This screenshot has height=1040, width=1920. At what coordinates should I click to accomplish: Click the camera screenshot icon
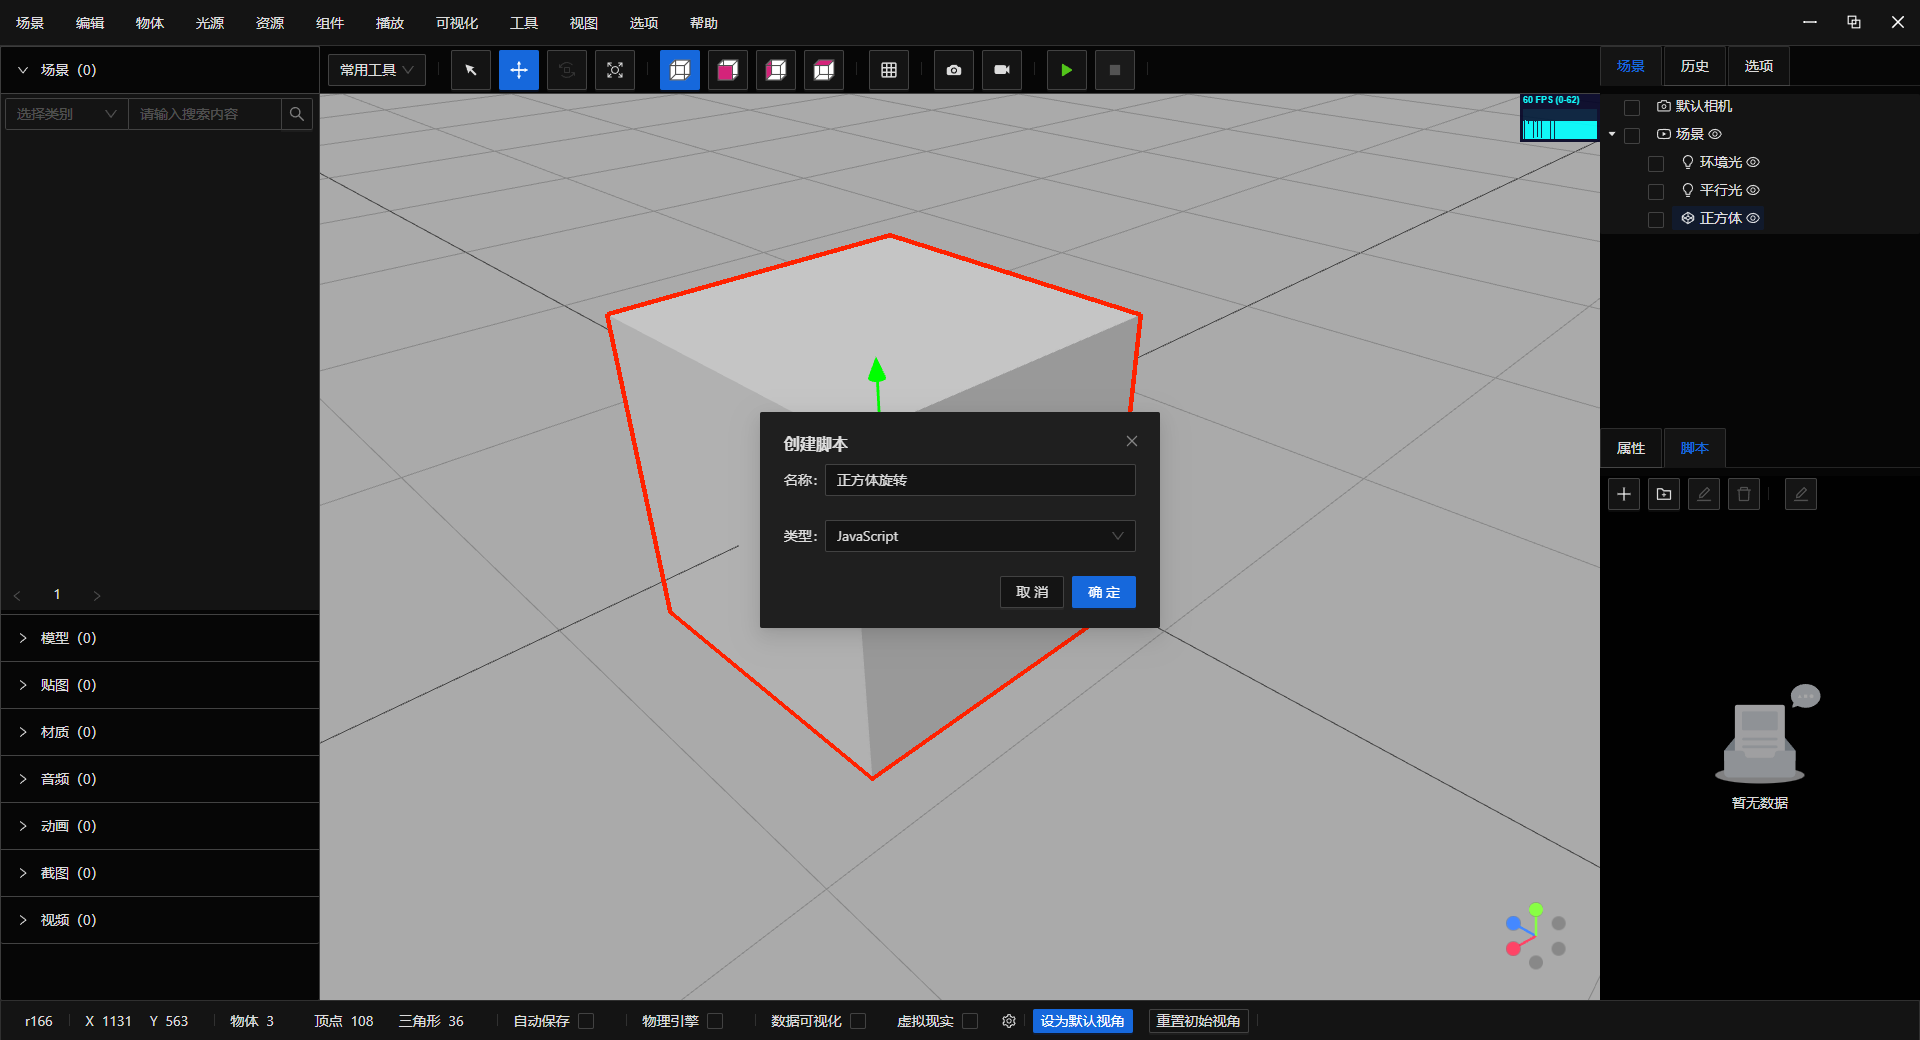point(953,70)
